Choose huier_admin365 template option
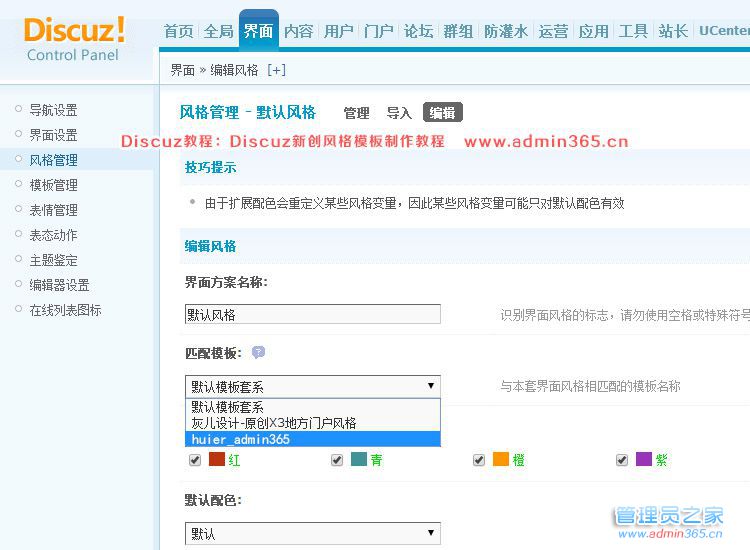 313,439
